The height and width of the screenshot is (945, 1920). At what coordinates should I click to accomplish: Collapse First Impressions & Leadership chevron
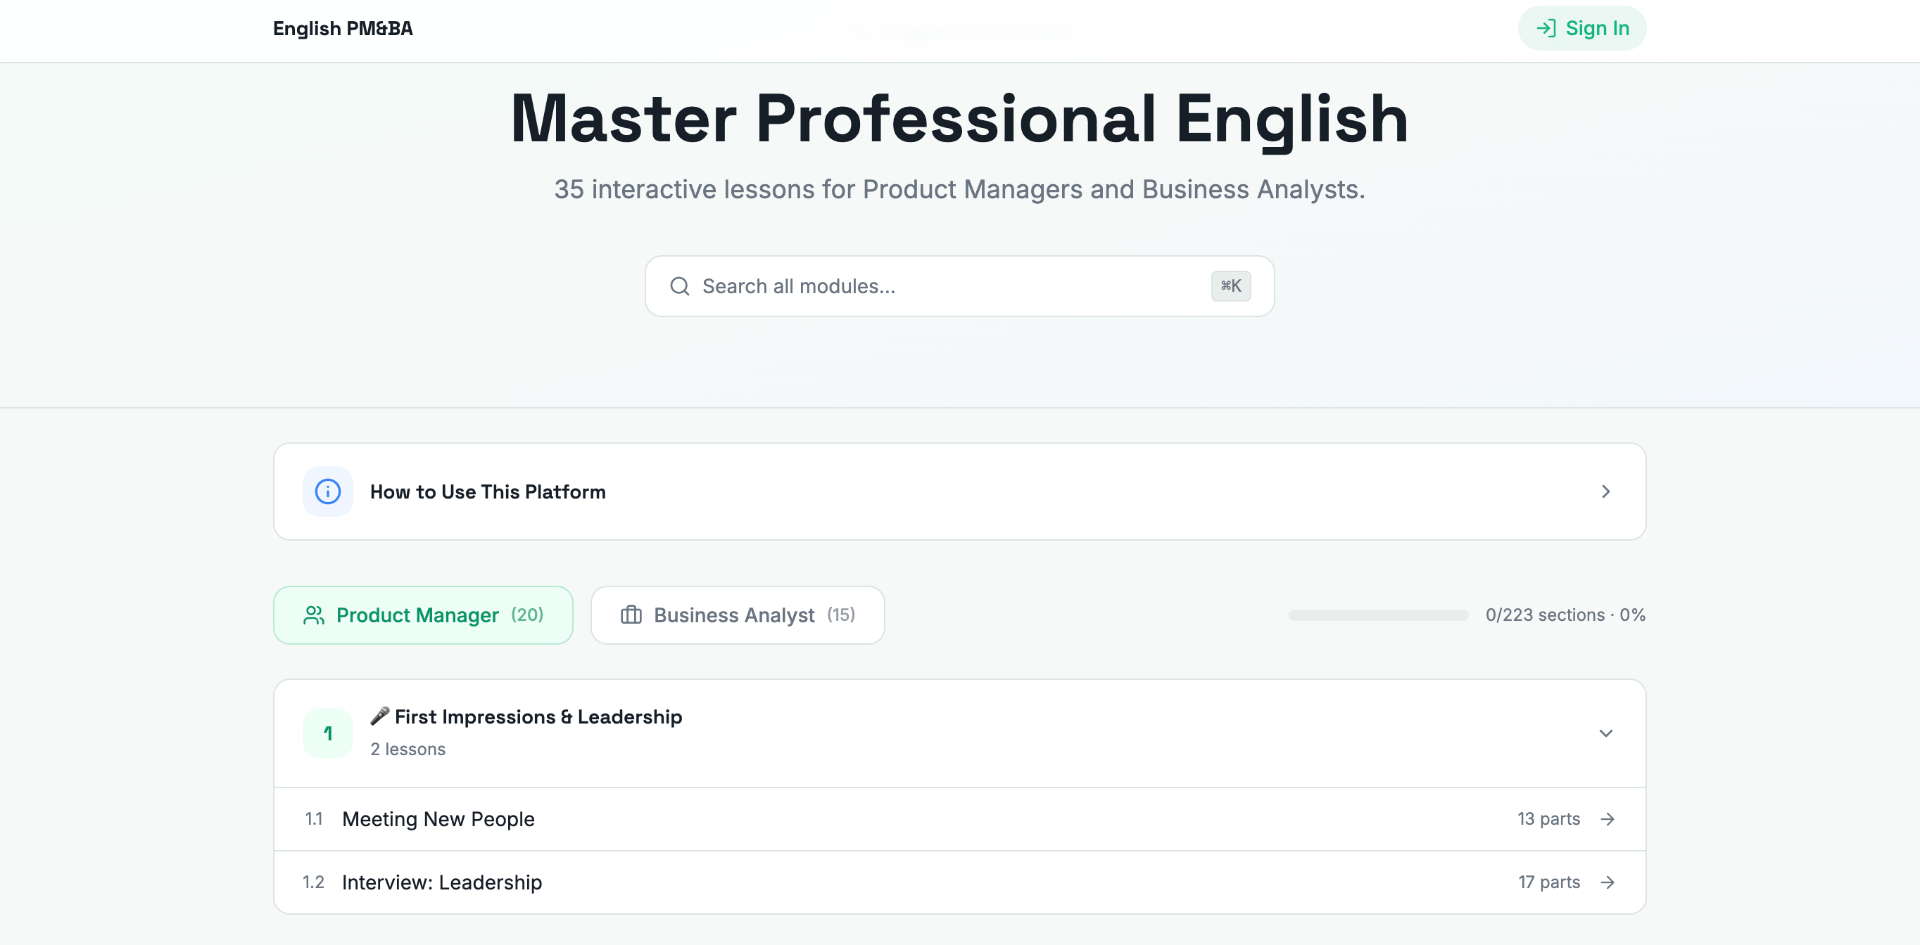(x=1606, y=733)
